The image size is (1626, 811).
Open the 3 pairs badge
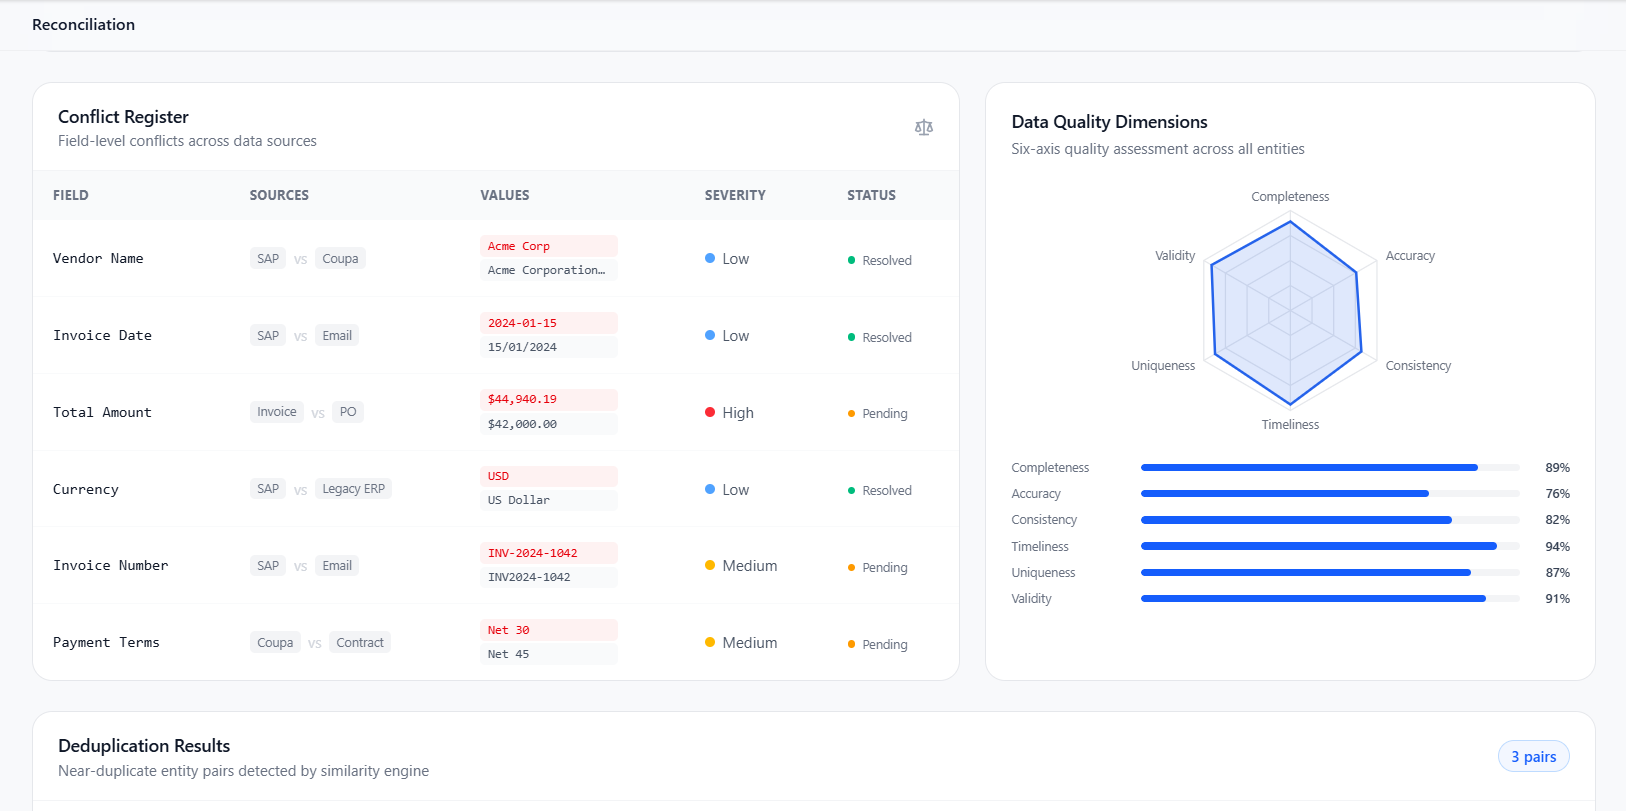tap(1533, 756)
